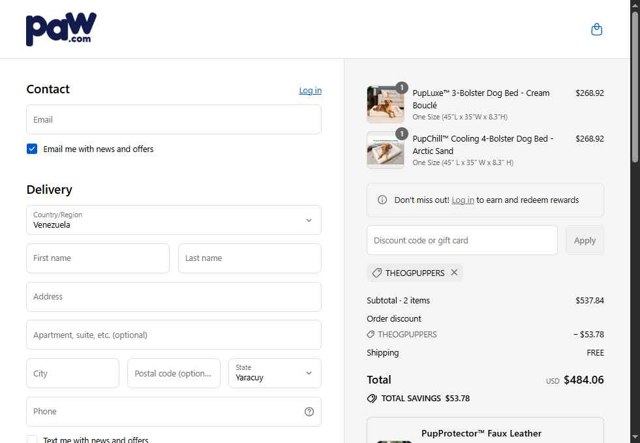
Task: Click the FREE shipping value
Action: click(x=595, y=353)
